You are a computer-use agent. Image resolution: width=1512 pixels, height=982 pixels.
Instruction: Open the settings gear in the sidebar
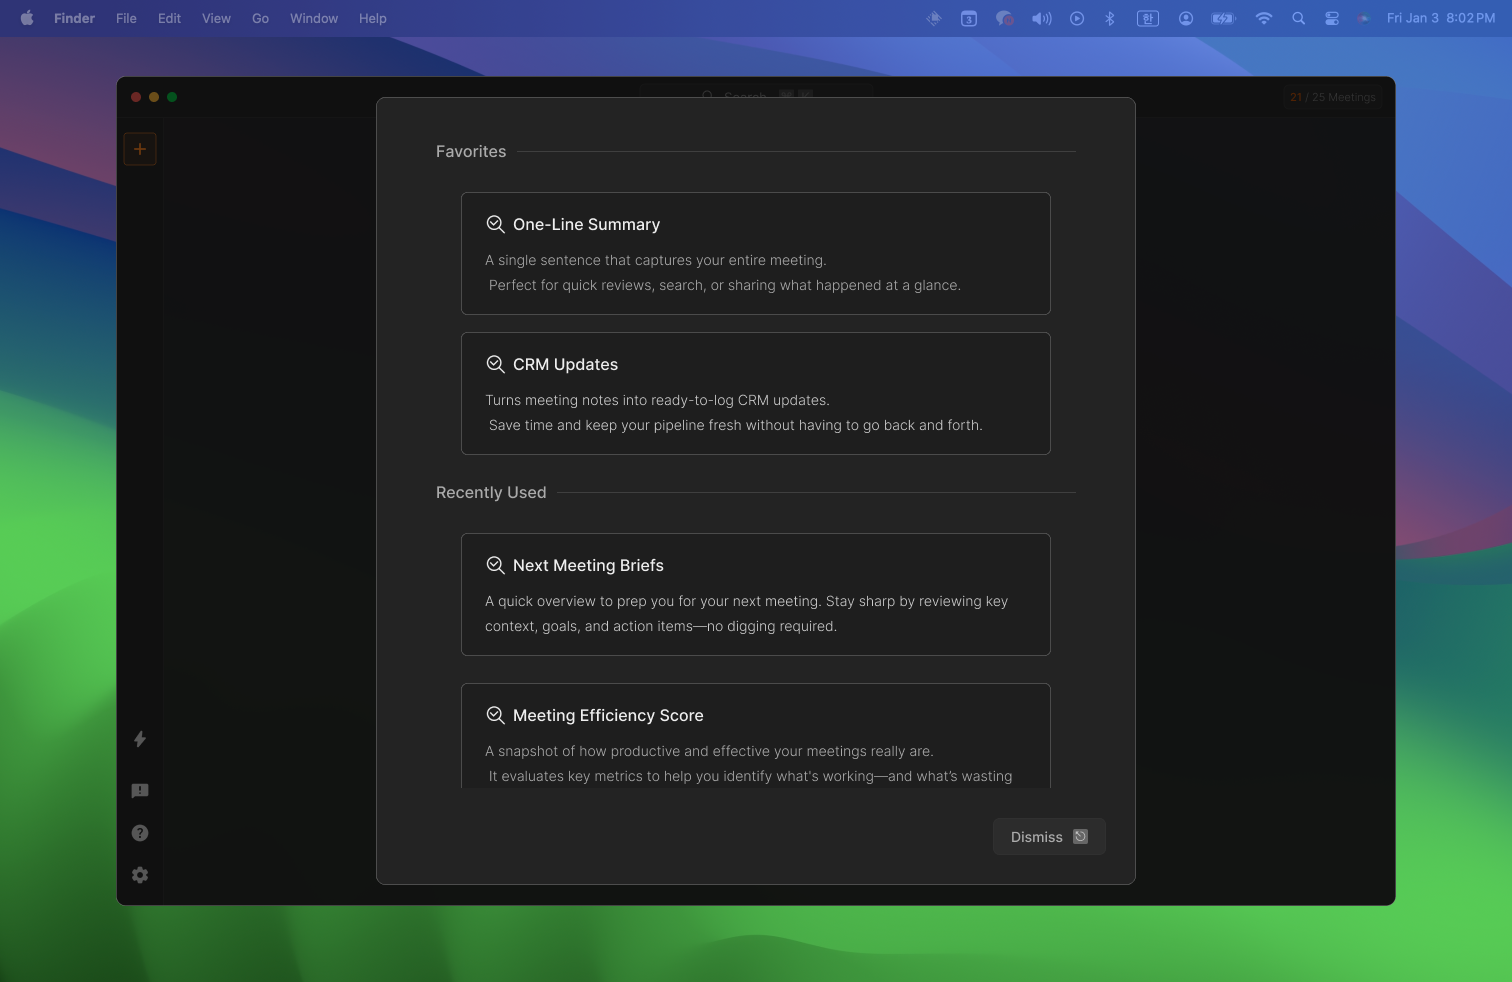(139, 875)
